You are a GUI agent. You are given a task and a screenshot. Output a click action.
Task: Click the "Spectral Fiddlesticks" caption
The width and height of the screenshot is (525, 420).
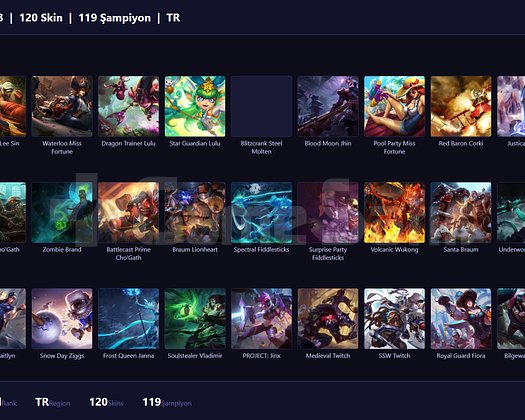[261, 250]
